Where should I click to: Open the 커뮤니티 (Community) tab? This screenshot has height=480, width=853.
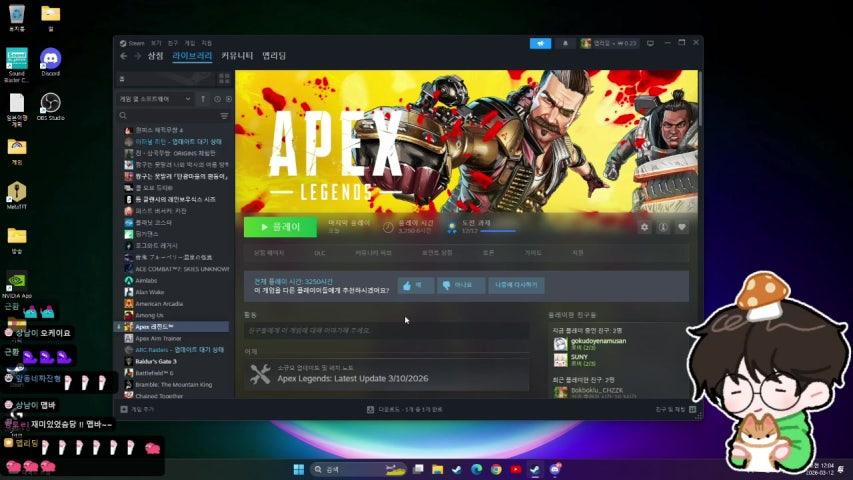pos(237,56)
